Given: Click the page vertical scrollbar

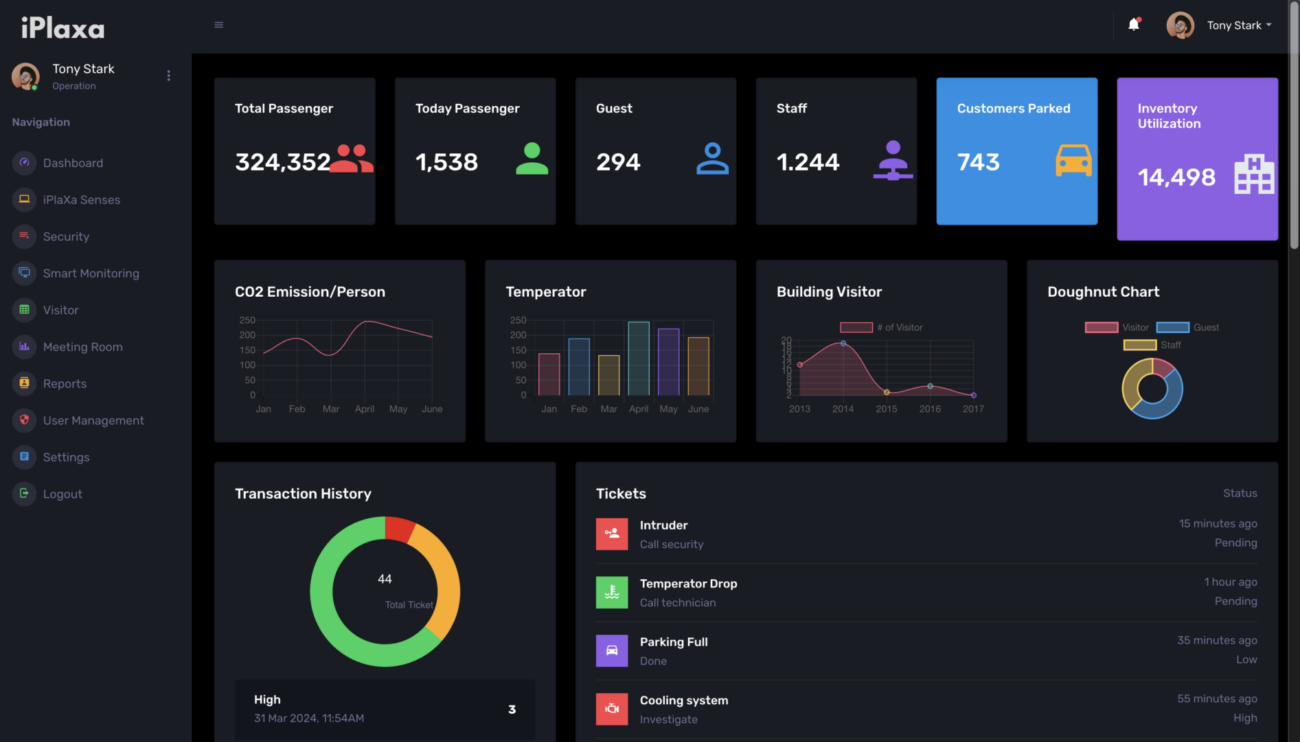Looking at the screenshot, I should 1294,150.
